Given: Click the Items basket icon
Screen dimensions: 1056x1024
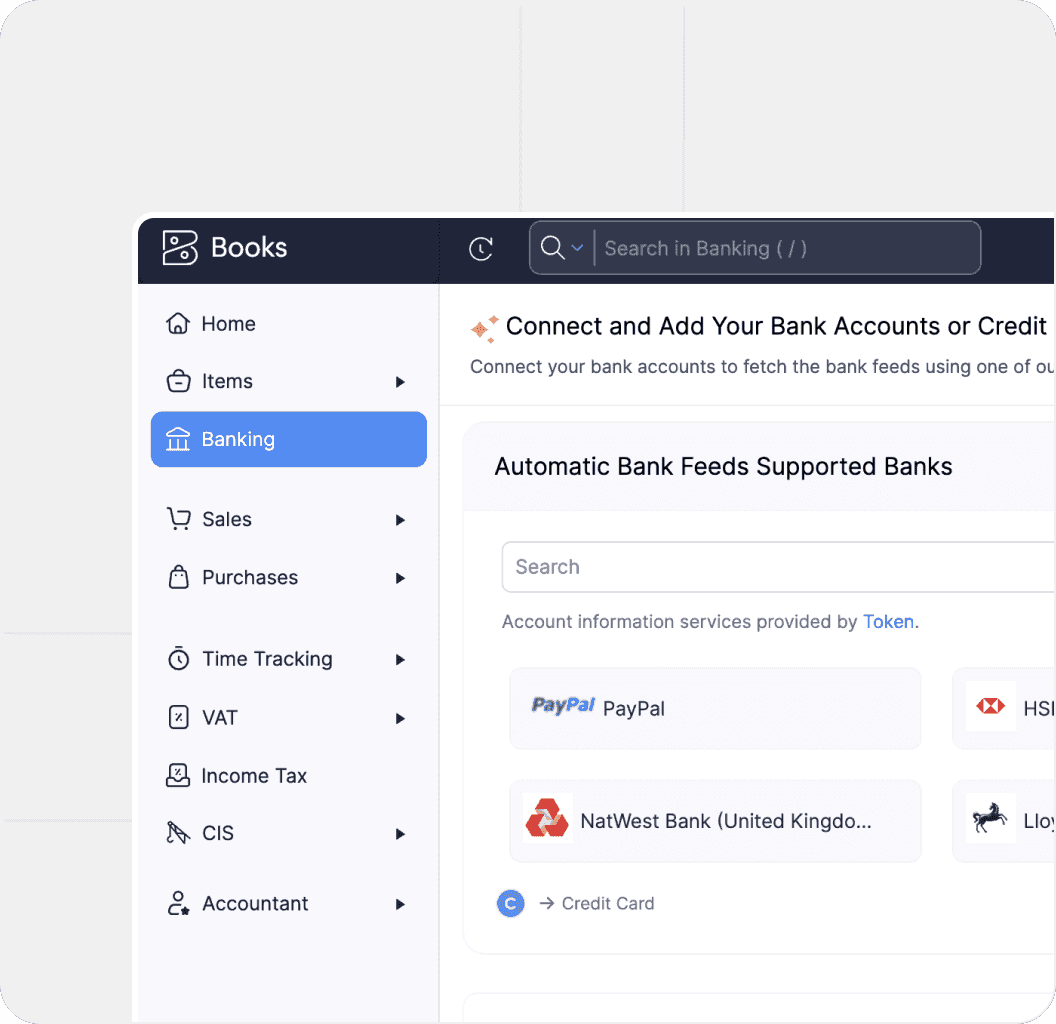Looking at the screenshot, I should [x=178, y=381].
